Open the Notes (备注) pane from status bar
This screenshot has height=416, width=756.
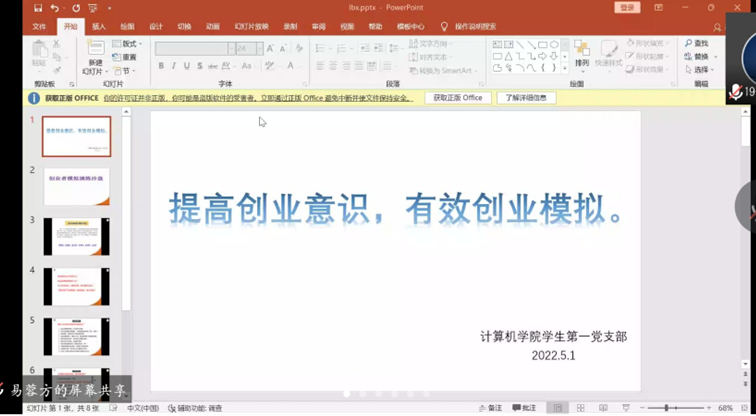coord(491,408)
